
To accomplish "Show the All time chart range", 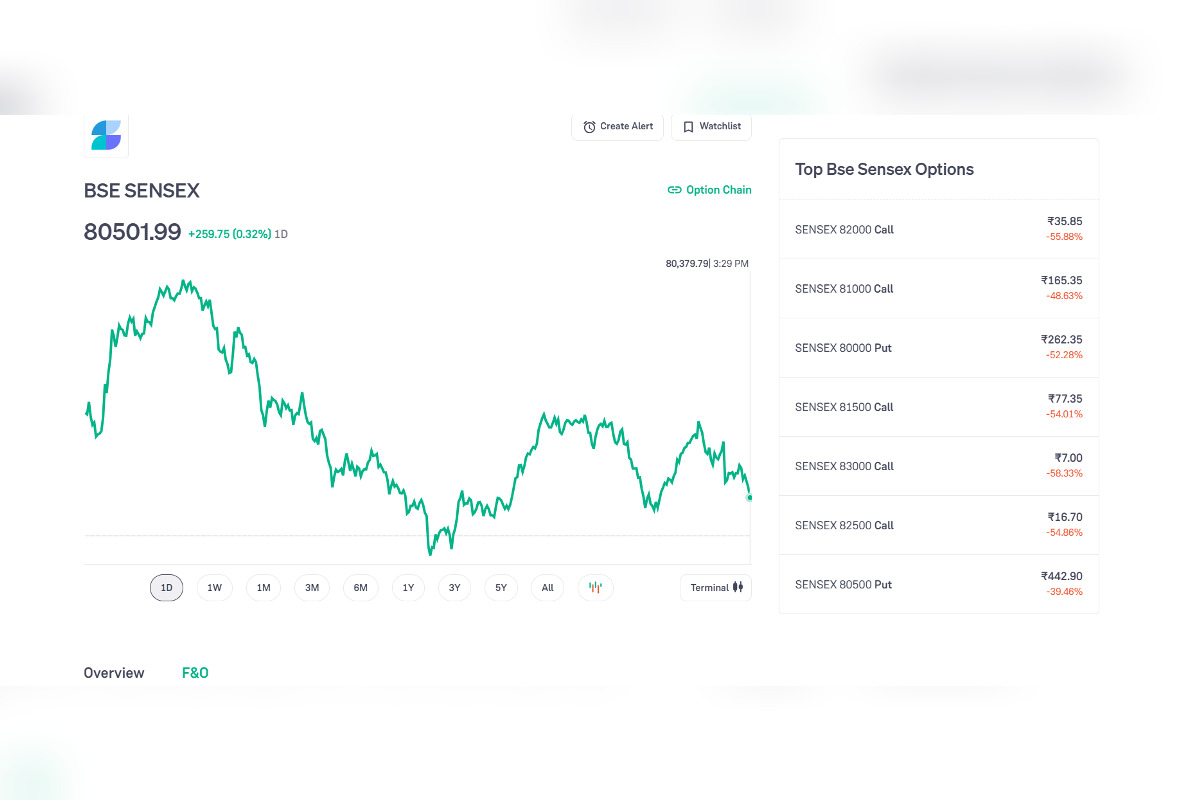I will pos(547,588).
